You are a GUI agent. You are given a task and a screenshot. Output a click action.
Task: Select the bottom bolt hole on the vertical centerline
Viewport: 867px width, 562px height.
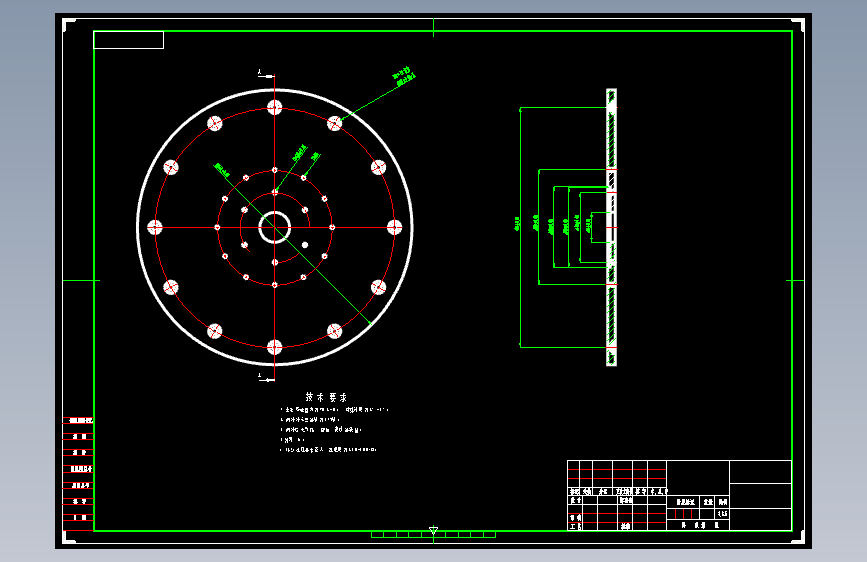(275, 347)
